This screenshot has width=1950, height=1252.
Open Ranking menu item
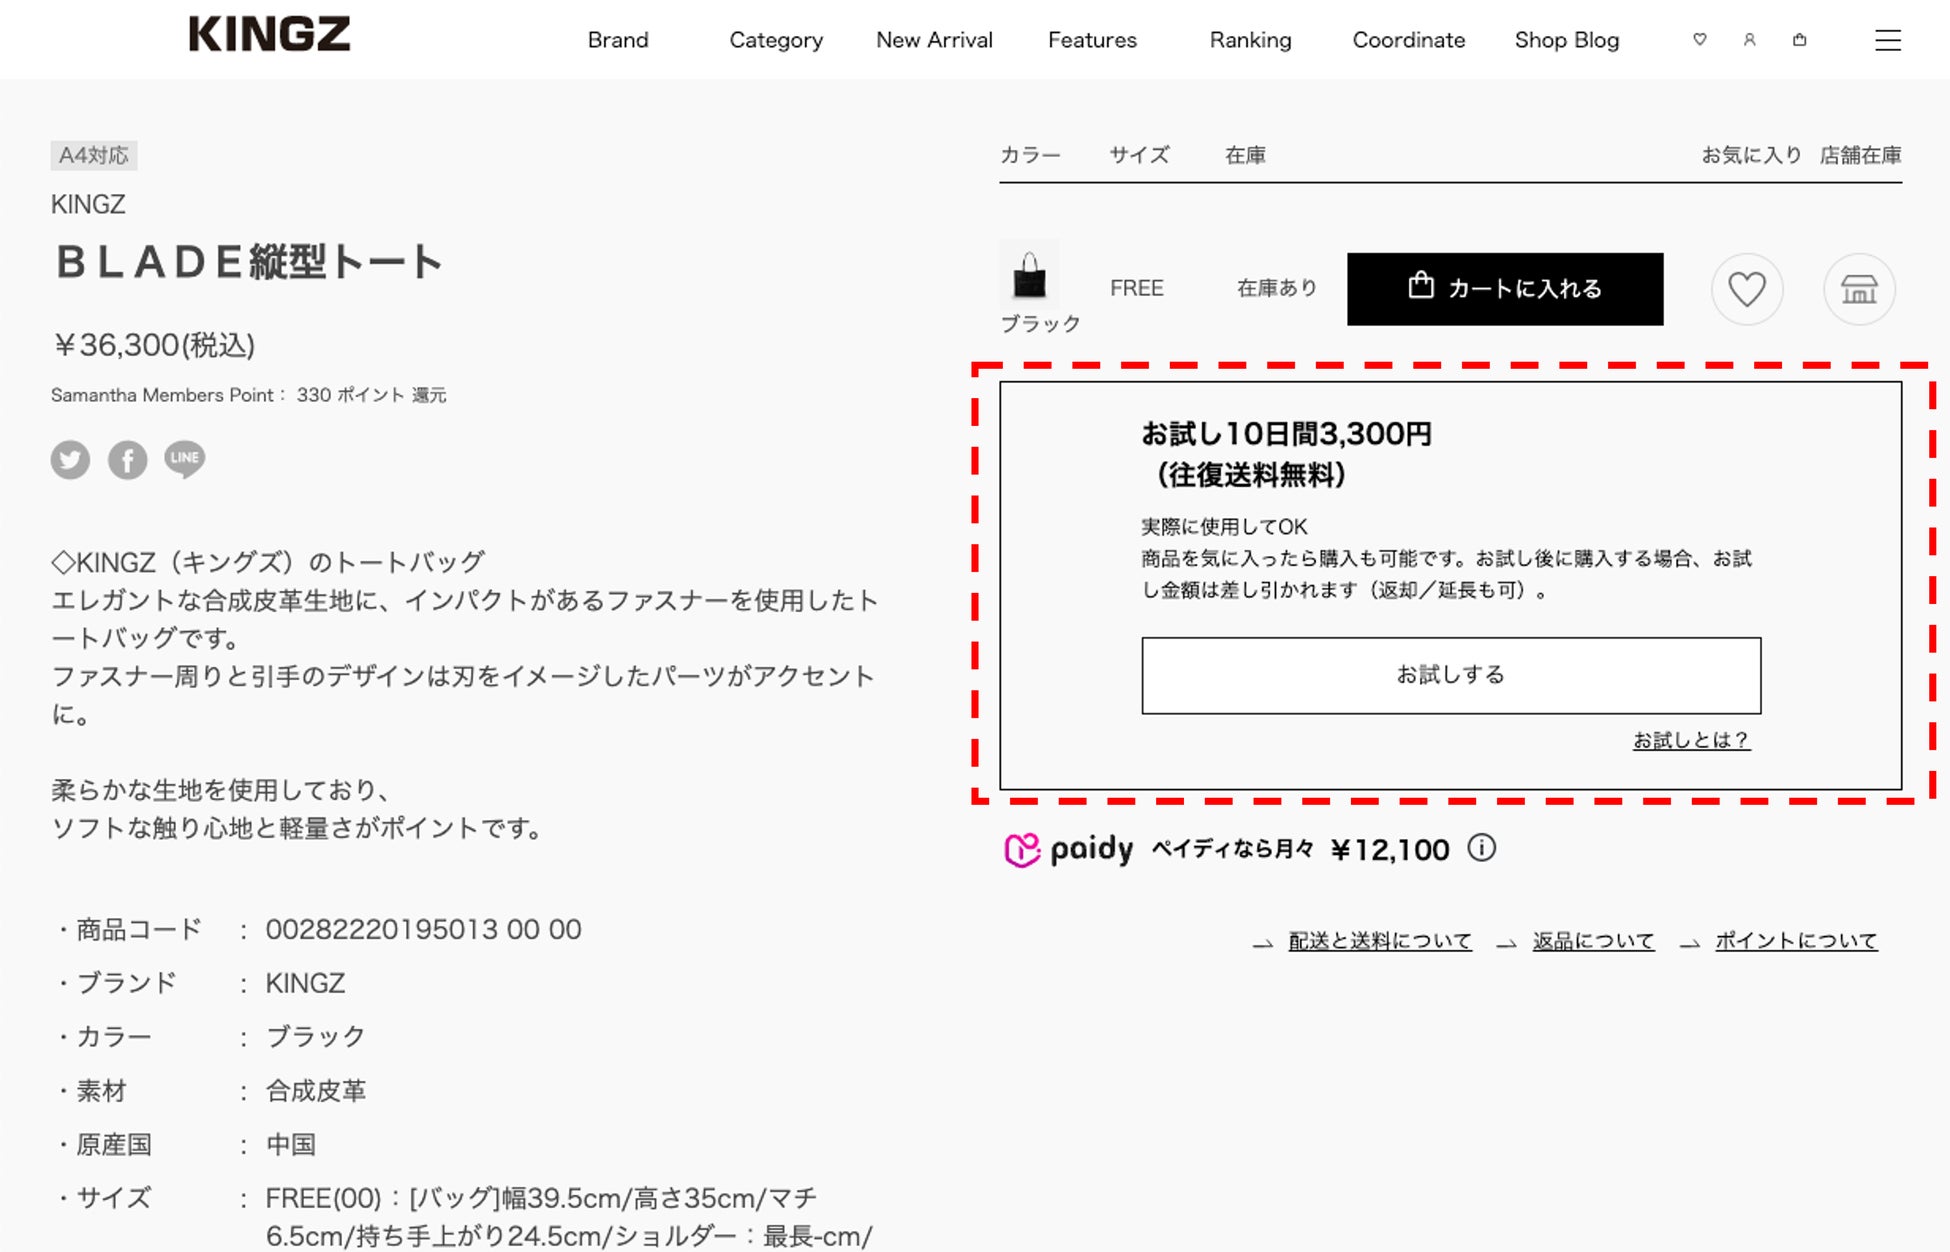[x=1250, y=40]
